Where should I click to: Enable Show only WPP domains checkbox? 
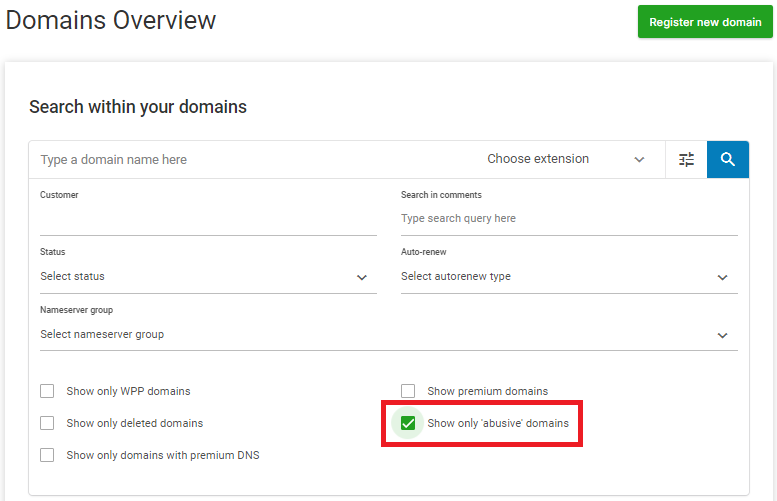(47, 391)
